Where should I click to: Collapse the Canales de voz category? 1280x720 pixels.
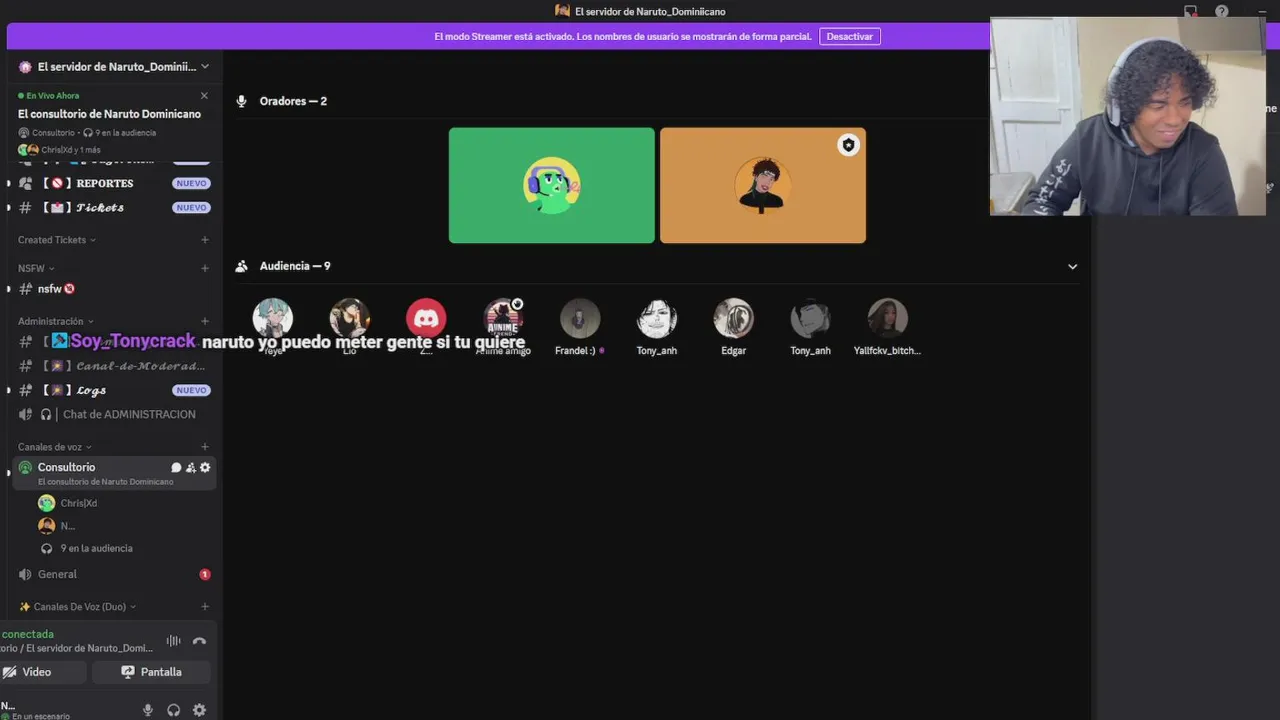(55, 447)
